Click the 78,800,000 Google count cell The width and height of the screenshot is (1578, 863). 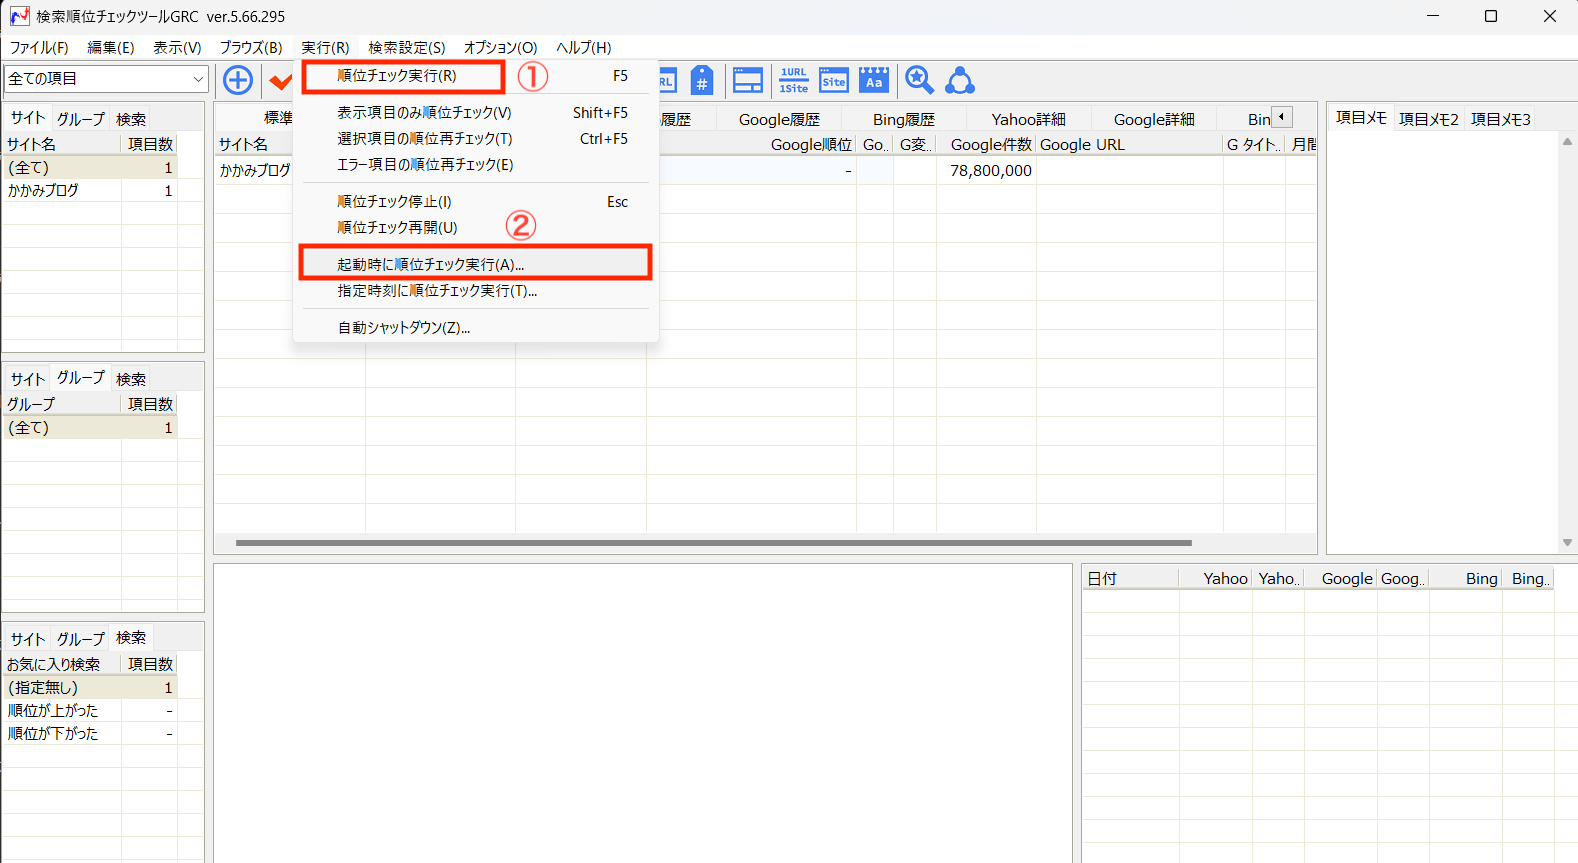click(x=986, y=170)
